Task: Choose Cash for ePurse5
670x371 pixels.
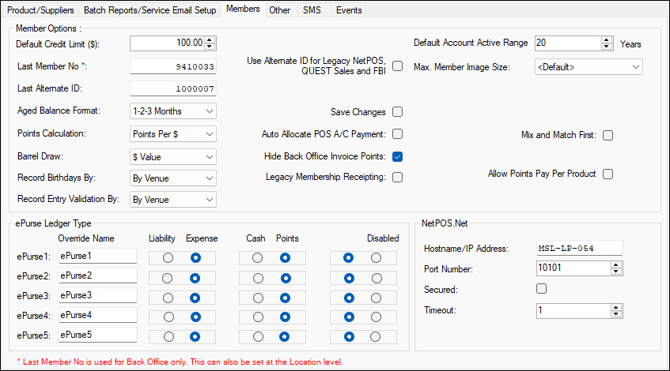Action: coord(258,337)
